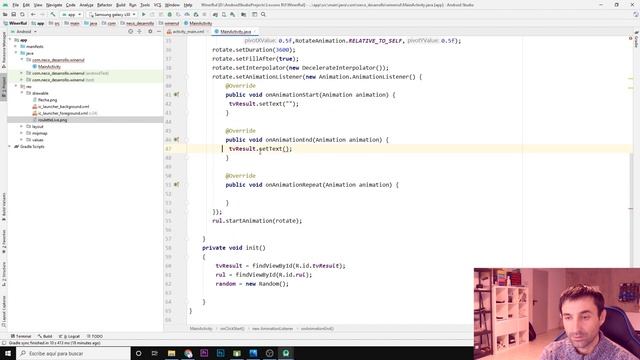Open the Search Everywhere magnifier icon
Image resolution: width=640 pixels, height=360 pixels.
pyautogui.click(x=263, y=14)
